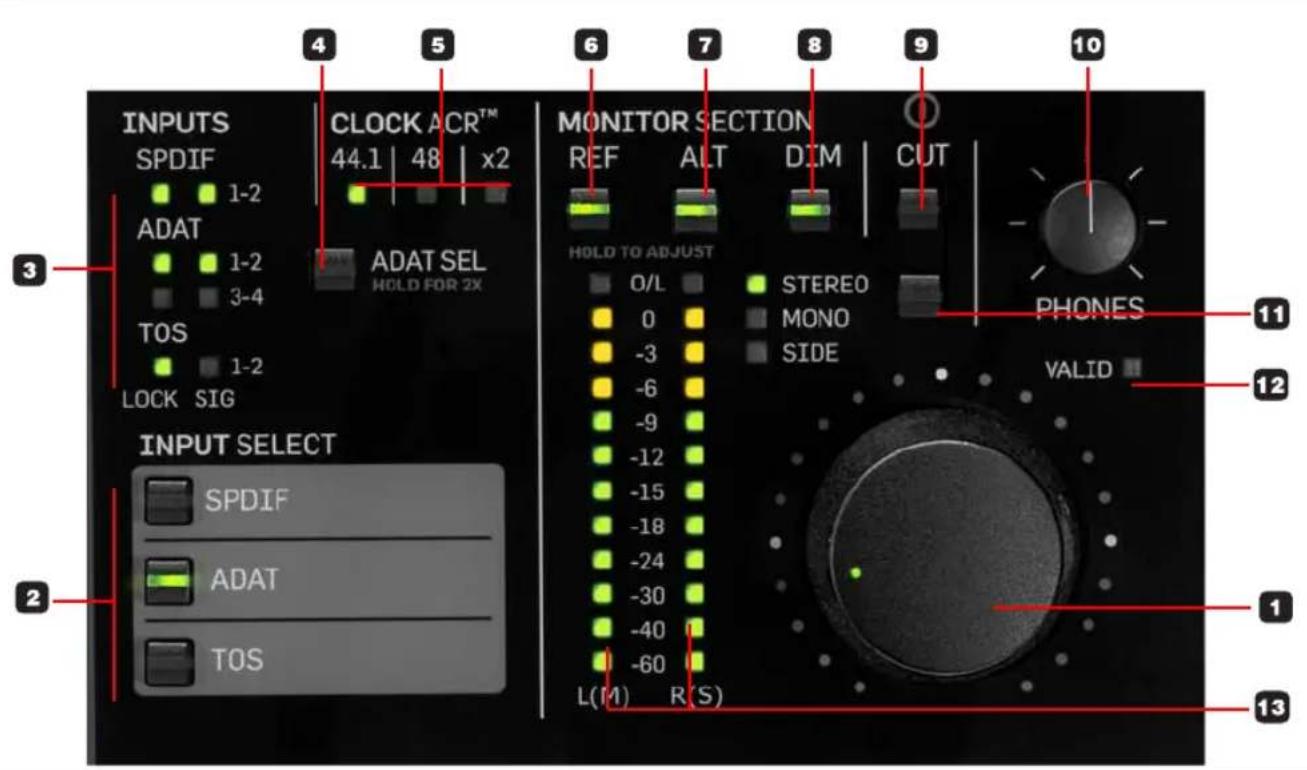The width and height of the screenshot is (1307, 770).
Task: Click the MONITOR SECTION heading
Action: tap(685, 122)
